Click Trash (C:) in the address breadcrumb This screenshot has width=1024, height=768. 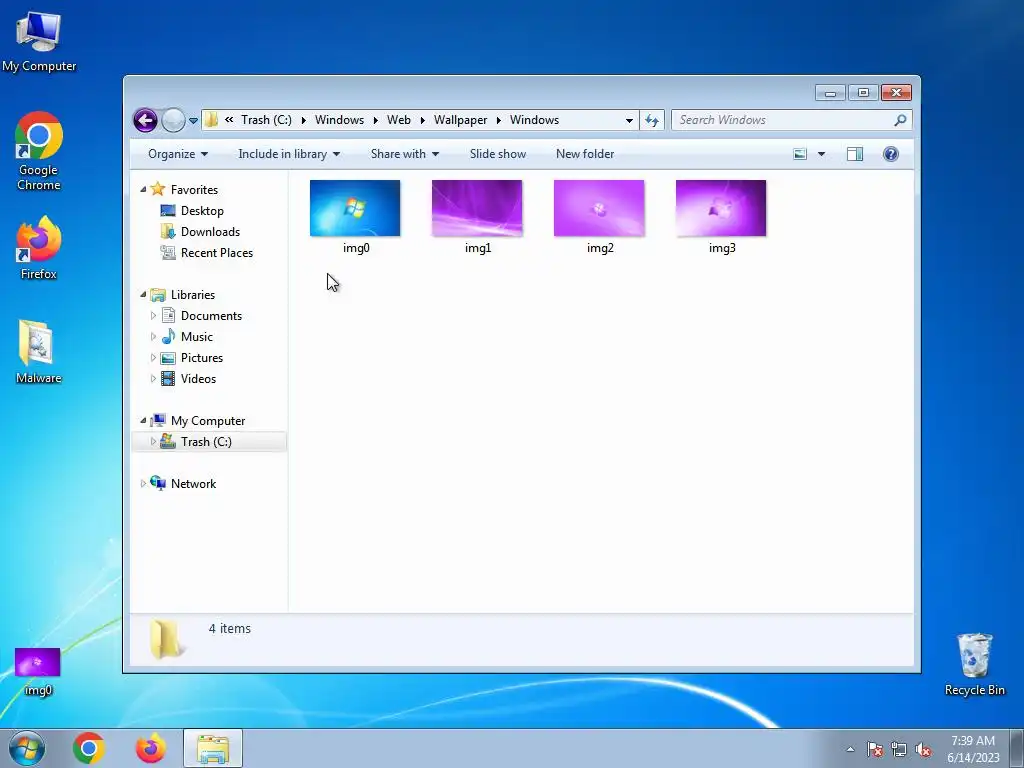[266, 120]
